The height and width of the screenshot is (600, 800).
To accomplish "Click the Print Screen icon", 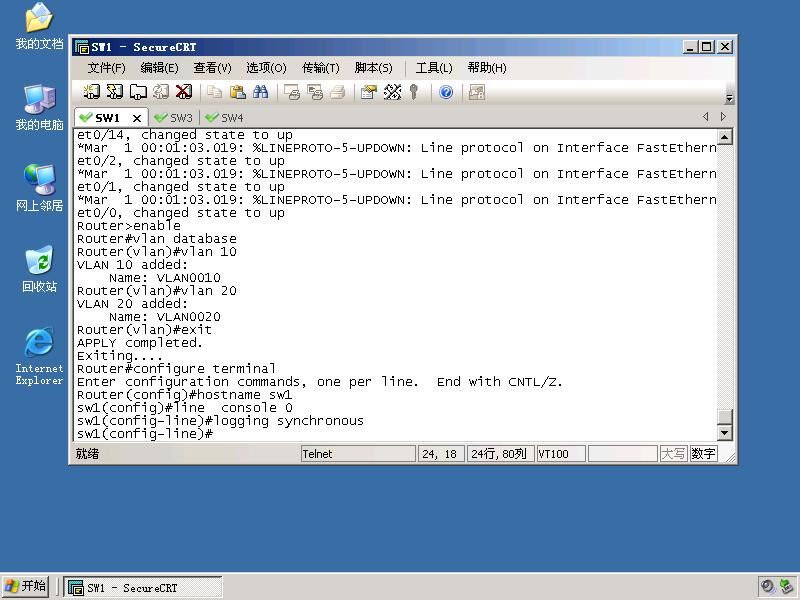I will click(x=292, y=92).
